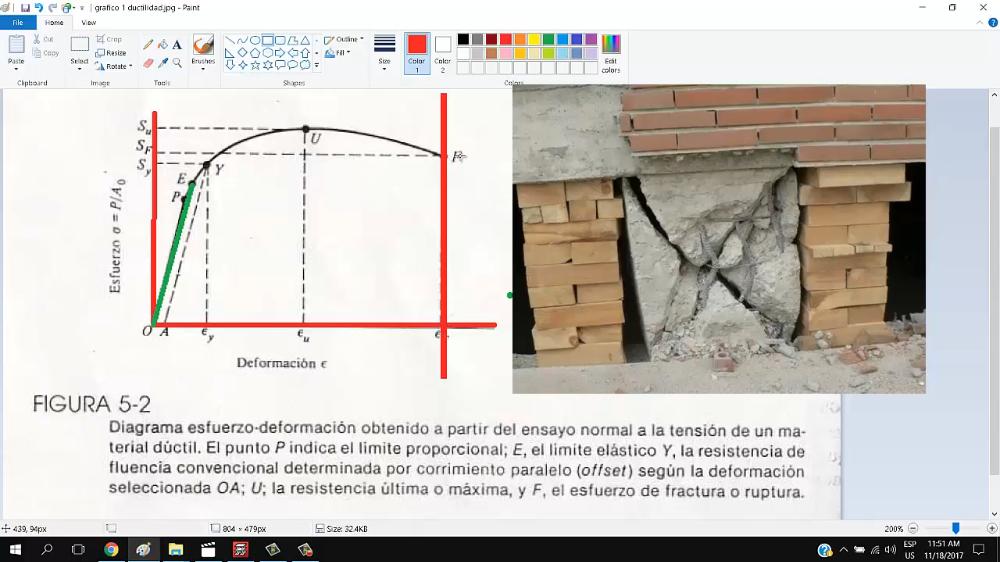Adjust the zoom slider handle
Image resolution: width=1000 pixels, height=562 pixels.
955,528
